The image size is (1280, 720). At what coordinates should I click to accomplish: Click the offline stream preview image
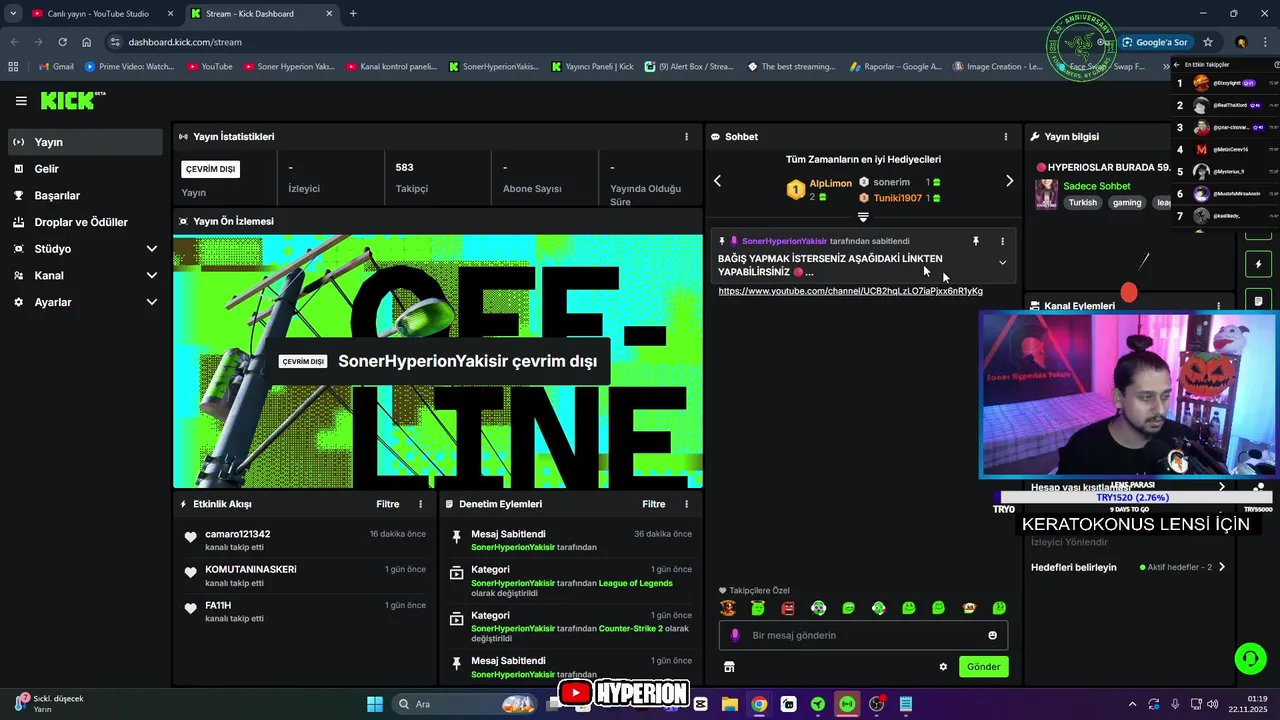[x=438, y=361]
